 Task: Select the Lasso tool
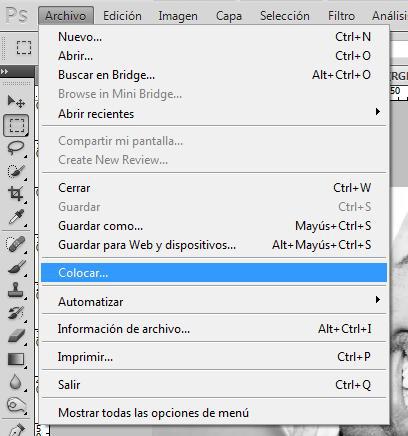(x=16, y=148)
